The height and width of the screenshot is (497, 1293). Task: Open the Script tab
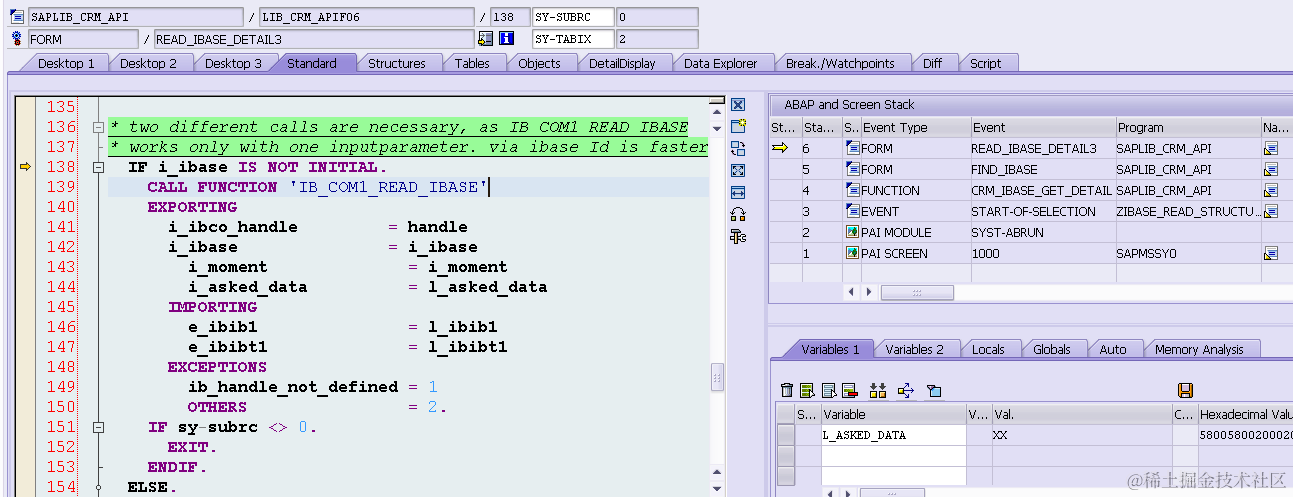986,63
